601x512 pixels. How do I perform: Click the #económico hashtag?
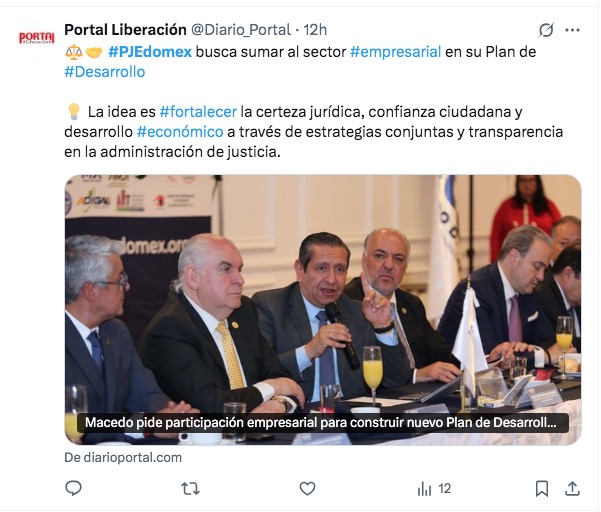[180, 132]
